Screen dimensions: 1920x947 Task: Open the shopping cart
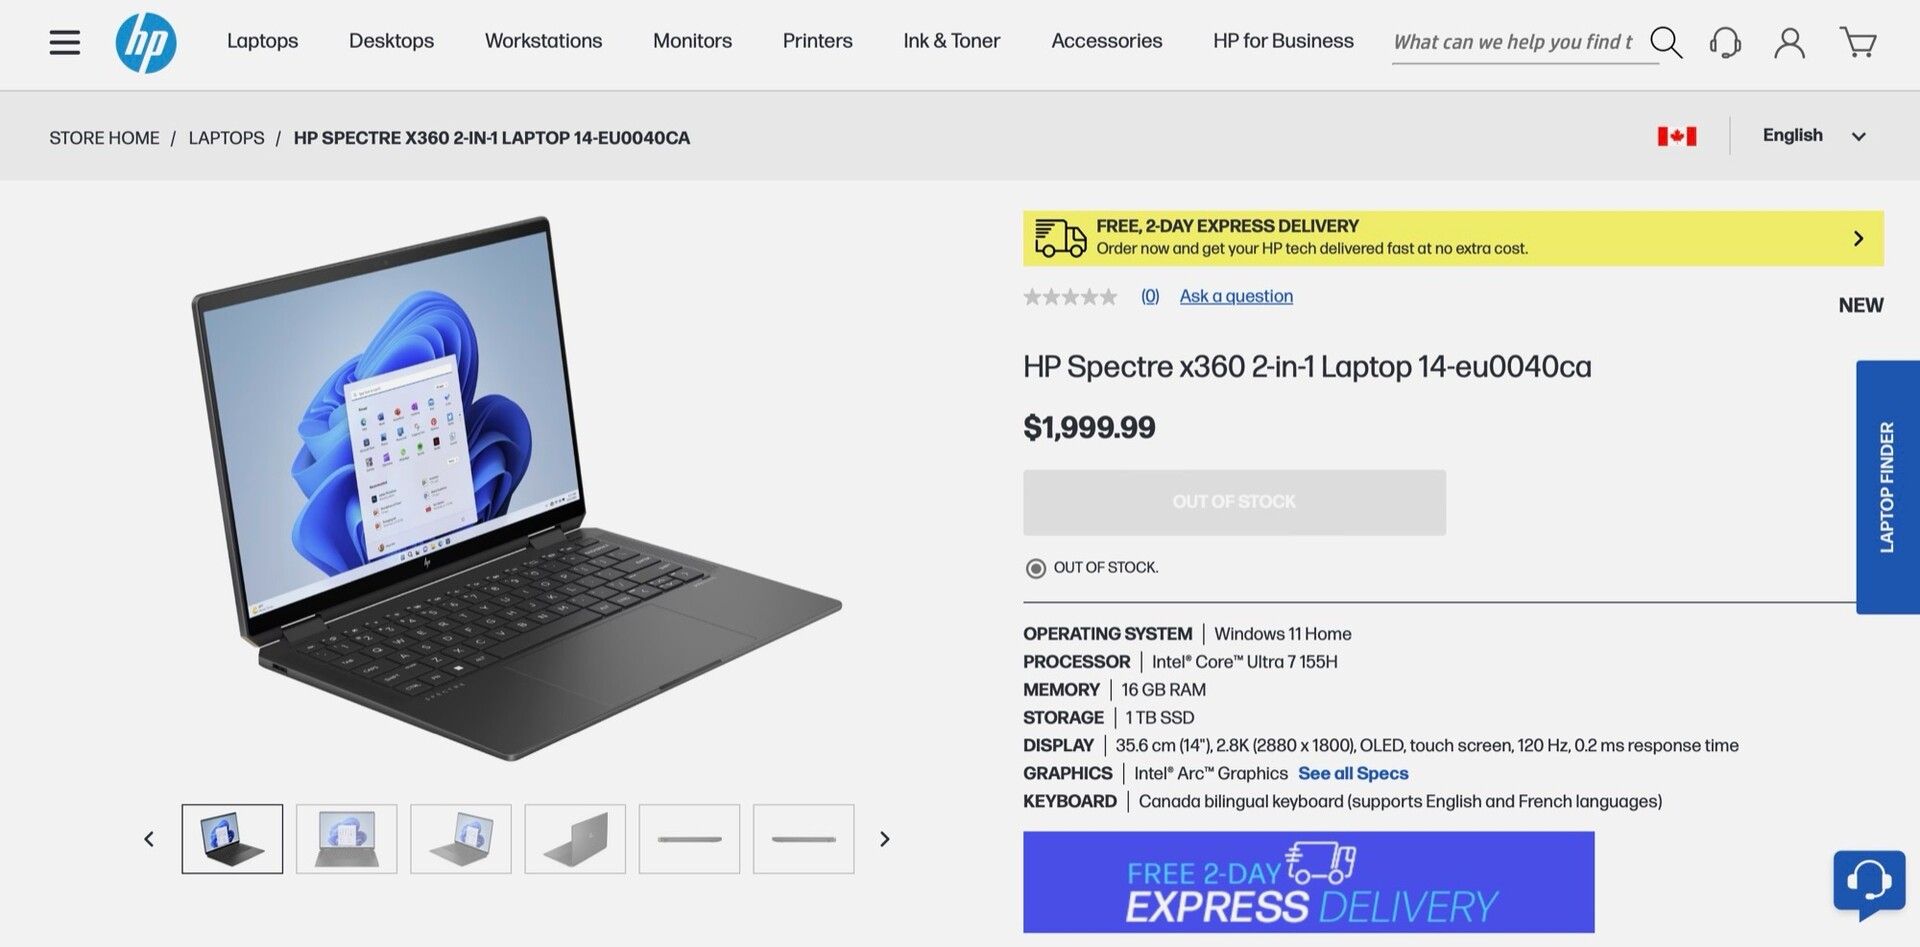click(1858, 43)
